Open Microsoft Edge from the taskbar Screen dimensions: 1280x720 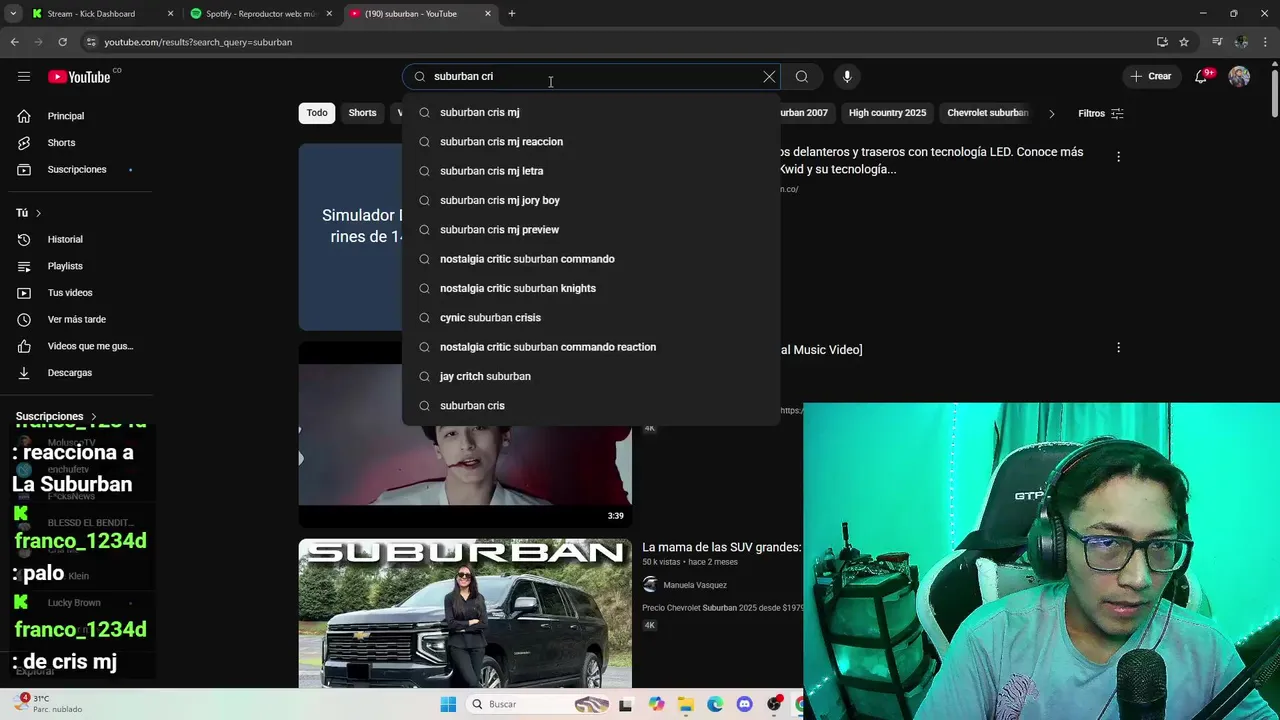pyautogui.click(x=715, y=704)
